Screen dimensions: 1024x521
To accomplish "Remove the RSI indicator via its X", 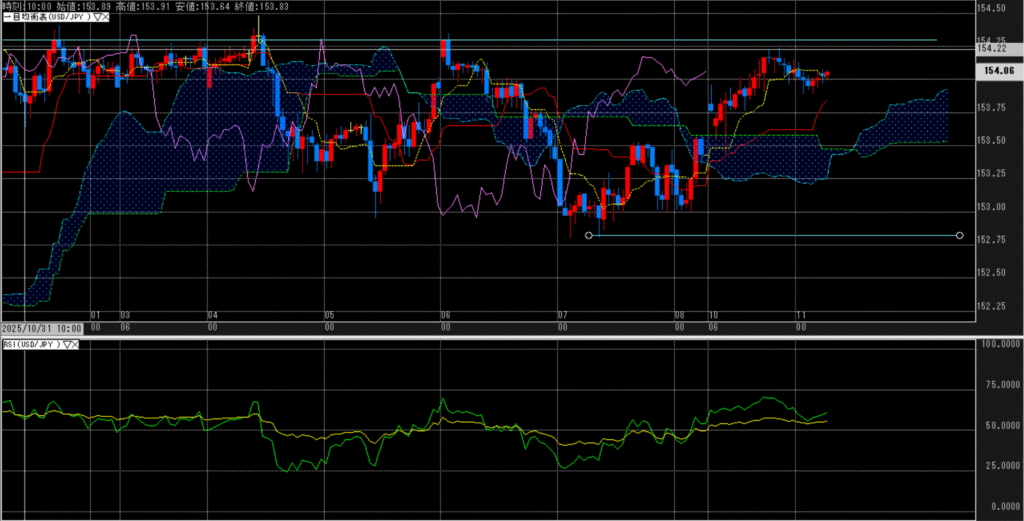I will pos(77,344).
